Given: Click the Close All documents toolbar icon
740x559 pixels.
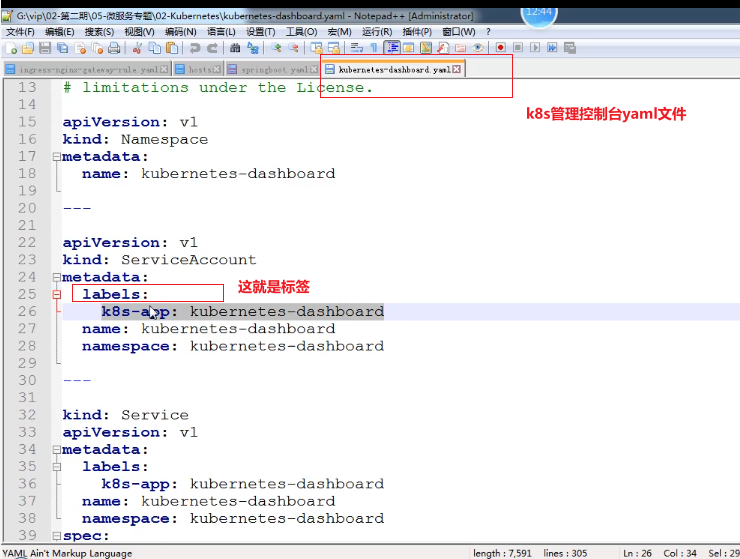Looking at the screenshot, I should [97, 48].
